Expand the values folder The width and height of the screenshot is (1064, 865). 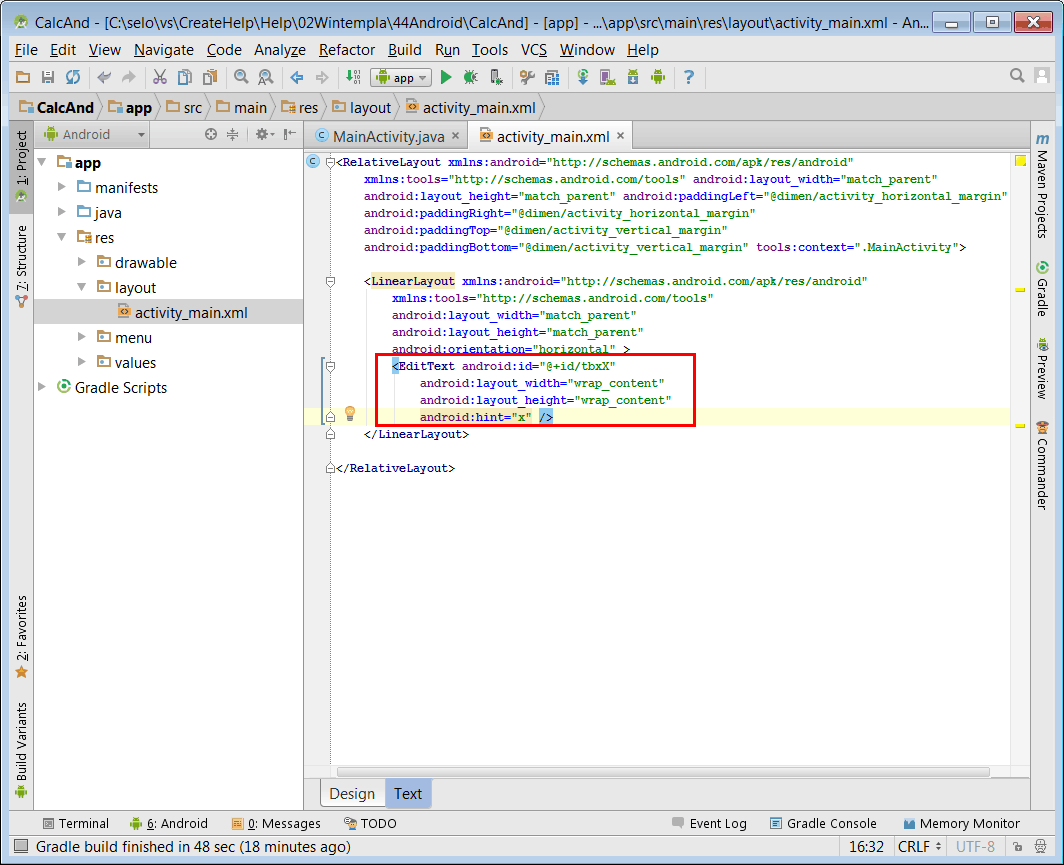point(81,362)
